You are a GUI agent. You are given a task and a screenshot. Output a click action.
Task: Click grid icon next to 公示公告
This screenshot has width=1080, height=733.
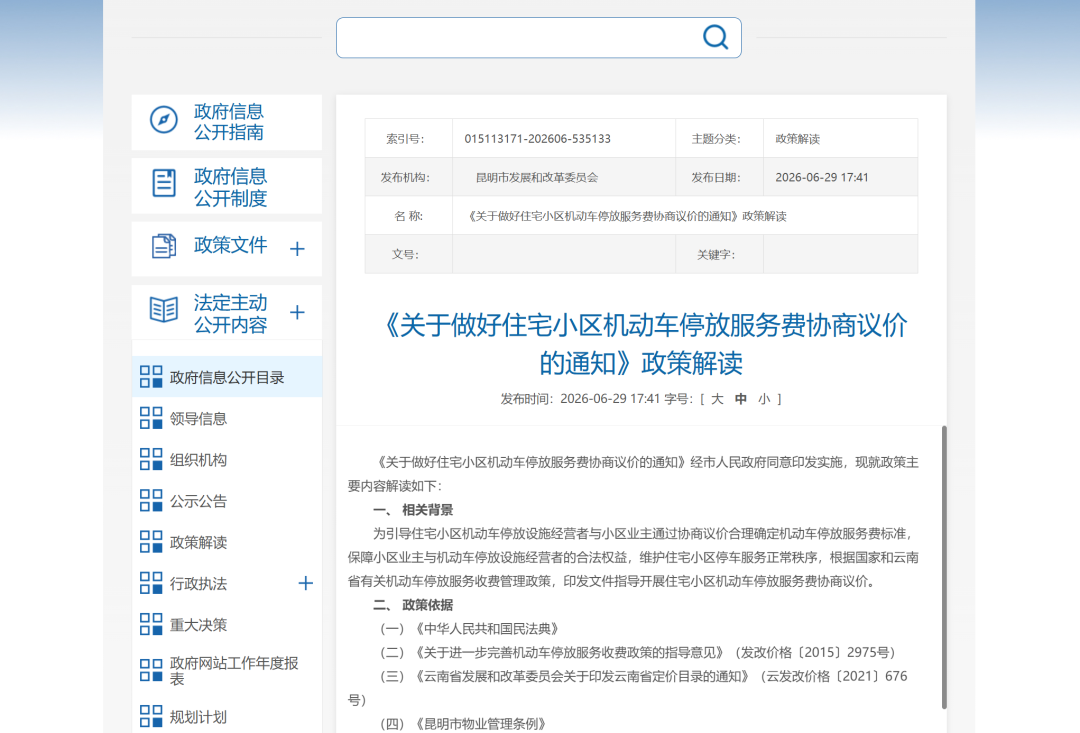[151, 501]
